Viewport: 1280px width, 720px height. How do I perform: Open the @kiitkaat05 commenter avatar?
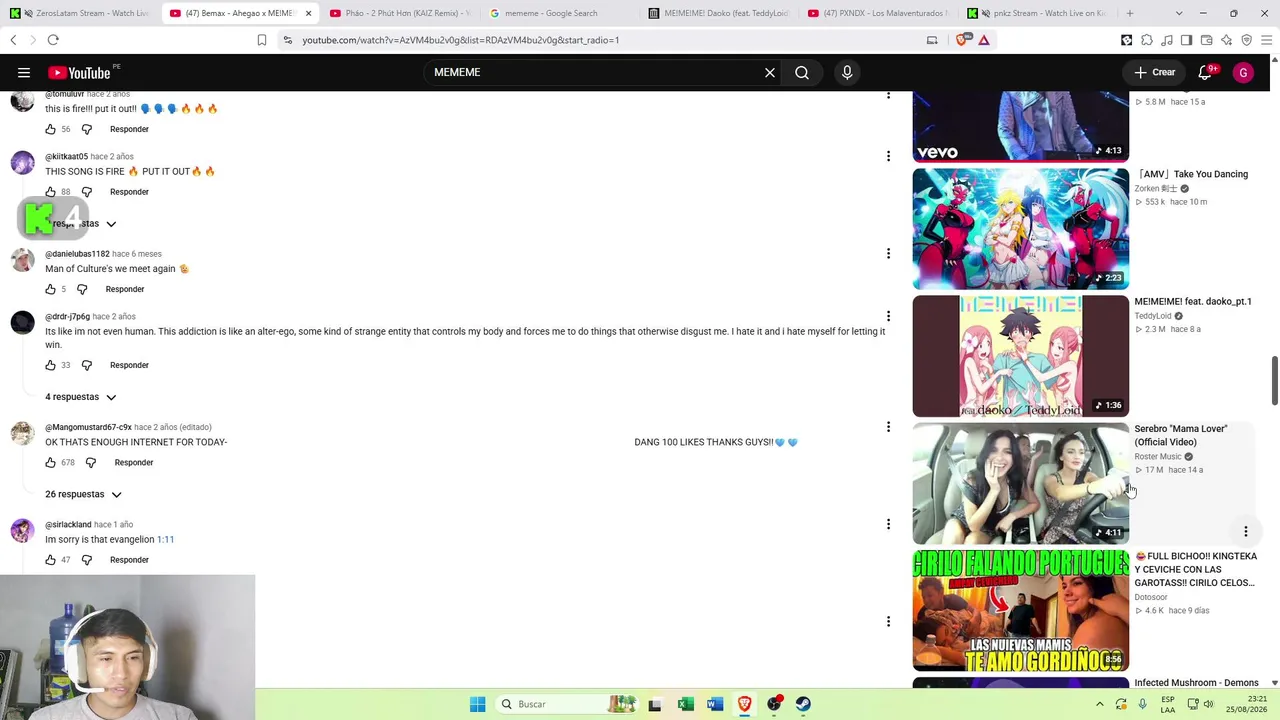22,164
